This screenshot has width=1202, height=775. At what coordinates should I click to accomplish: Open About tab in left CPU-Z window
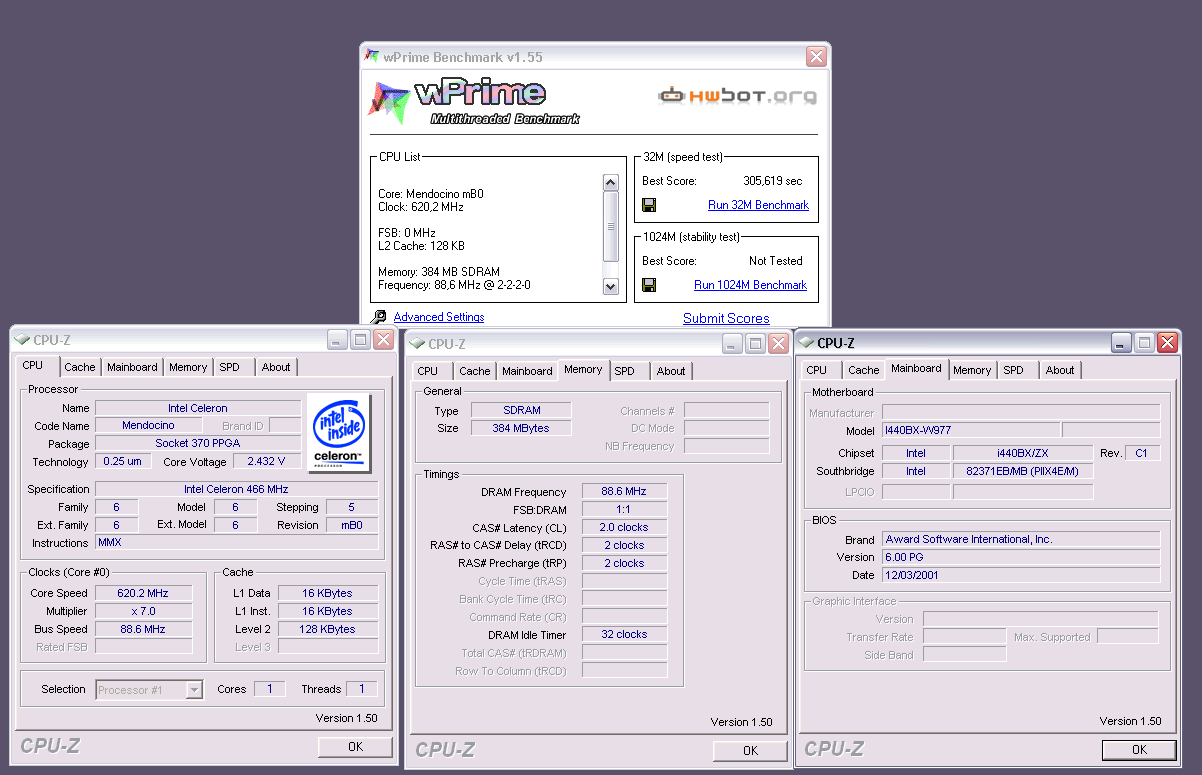276,367
